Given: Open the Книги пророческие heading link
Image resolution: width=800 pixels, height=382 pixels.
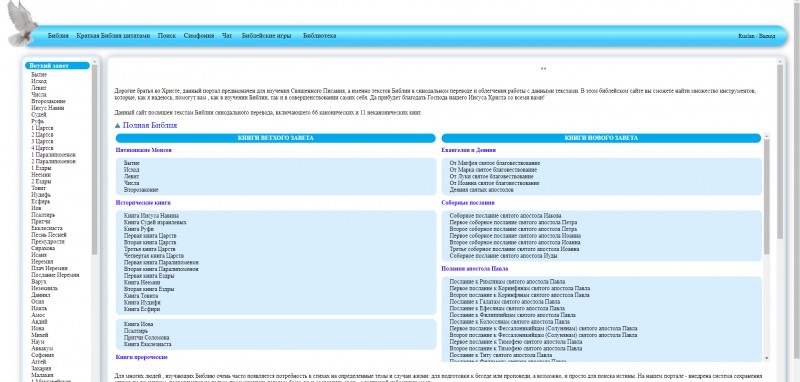Looking at the screenshot, I should (142, 358).
